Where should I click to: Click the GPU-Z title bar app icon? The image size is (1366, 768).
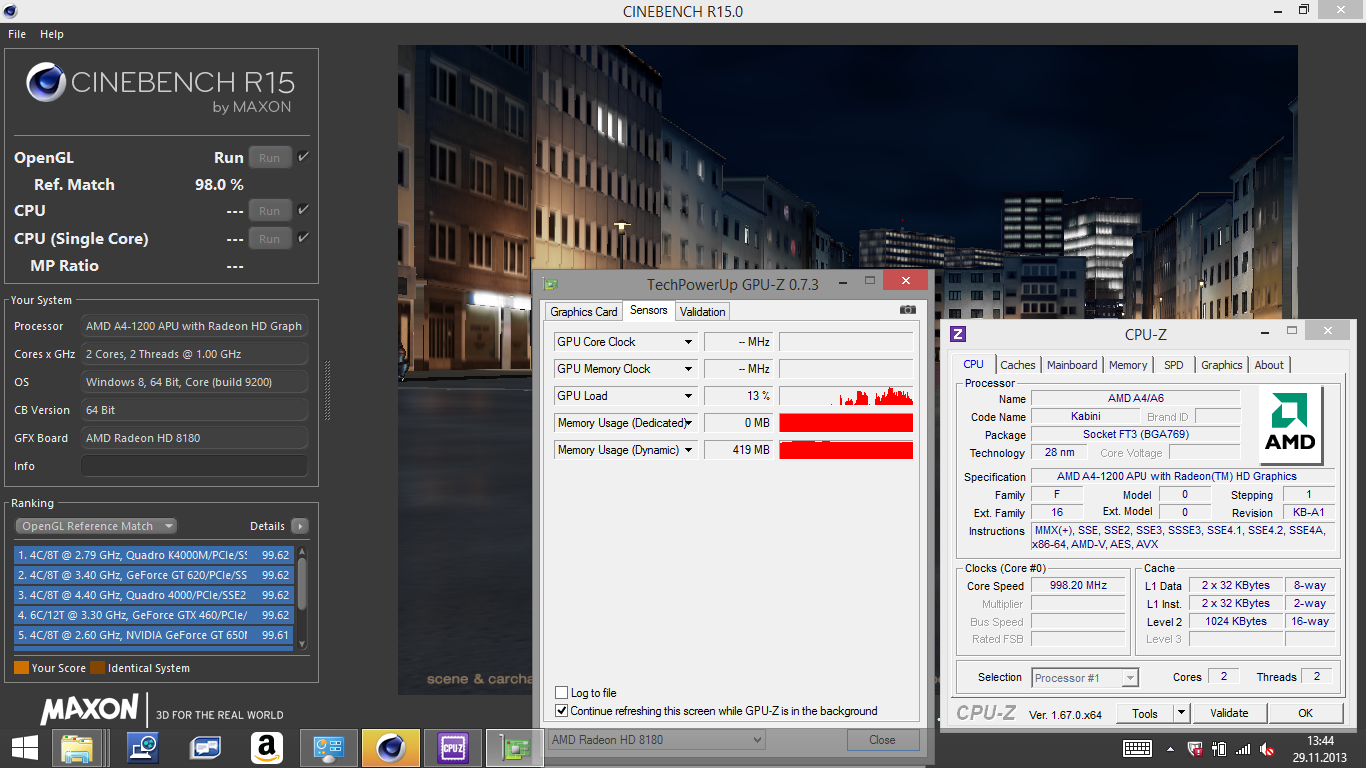pos(550,285)
